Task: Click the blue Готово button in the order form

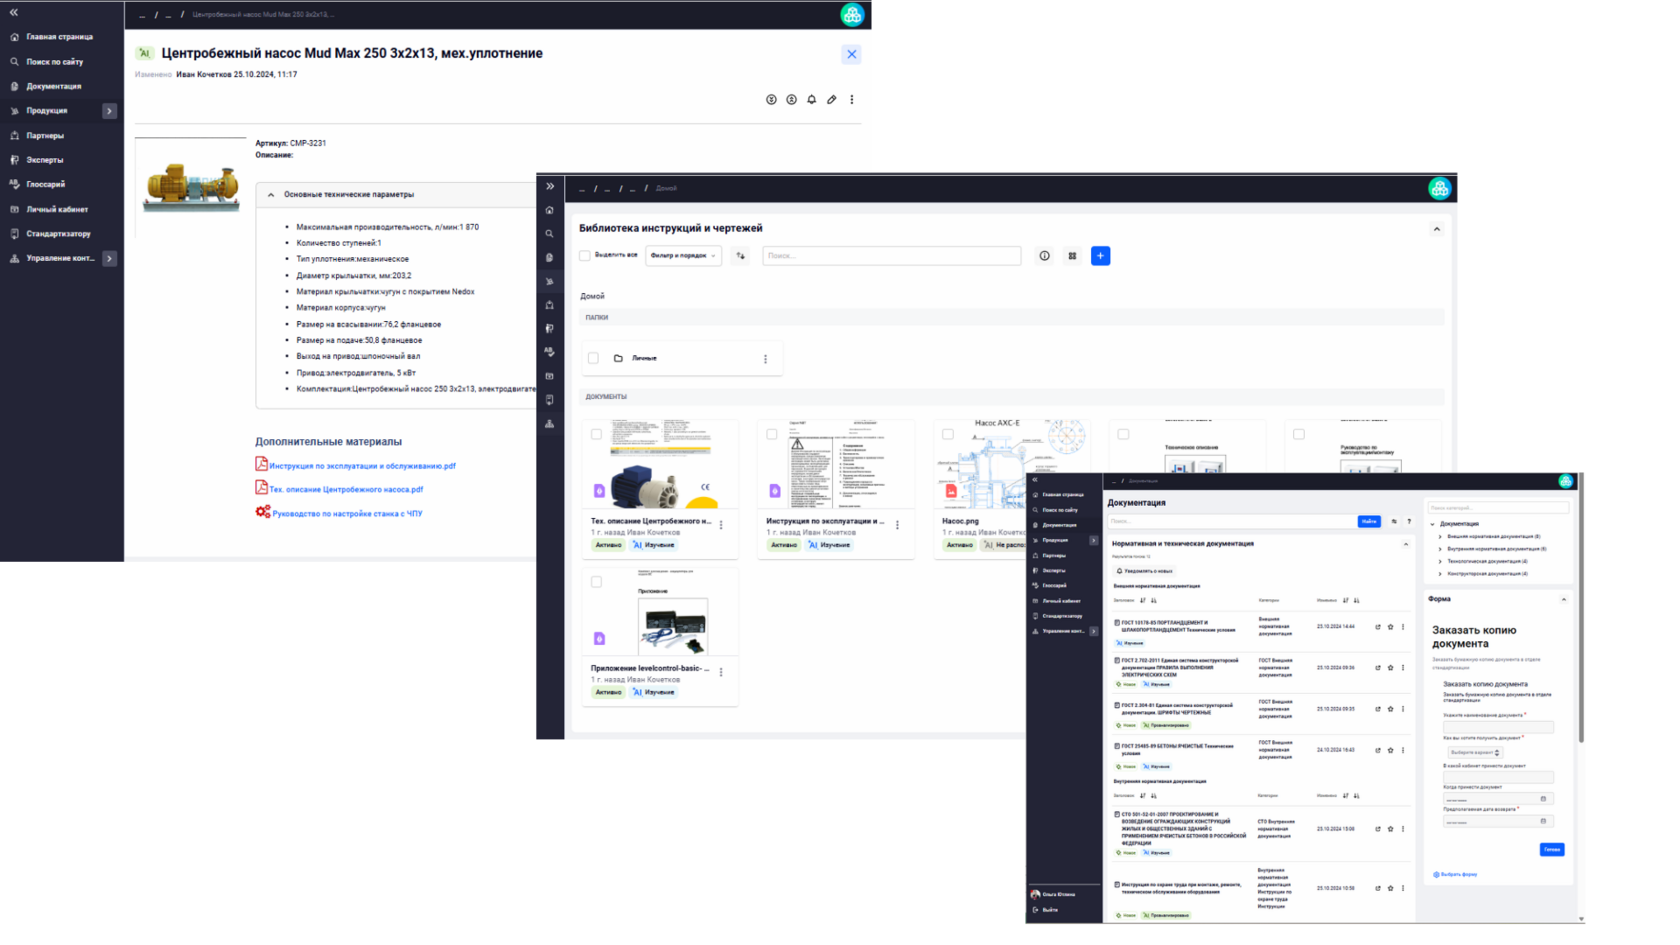Action: (1552, 850)
